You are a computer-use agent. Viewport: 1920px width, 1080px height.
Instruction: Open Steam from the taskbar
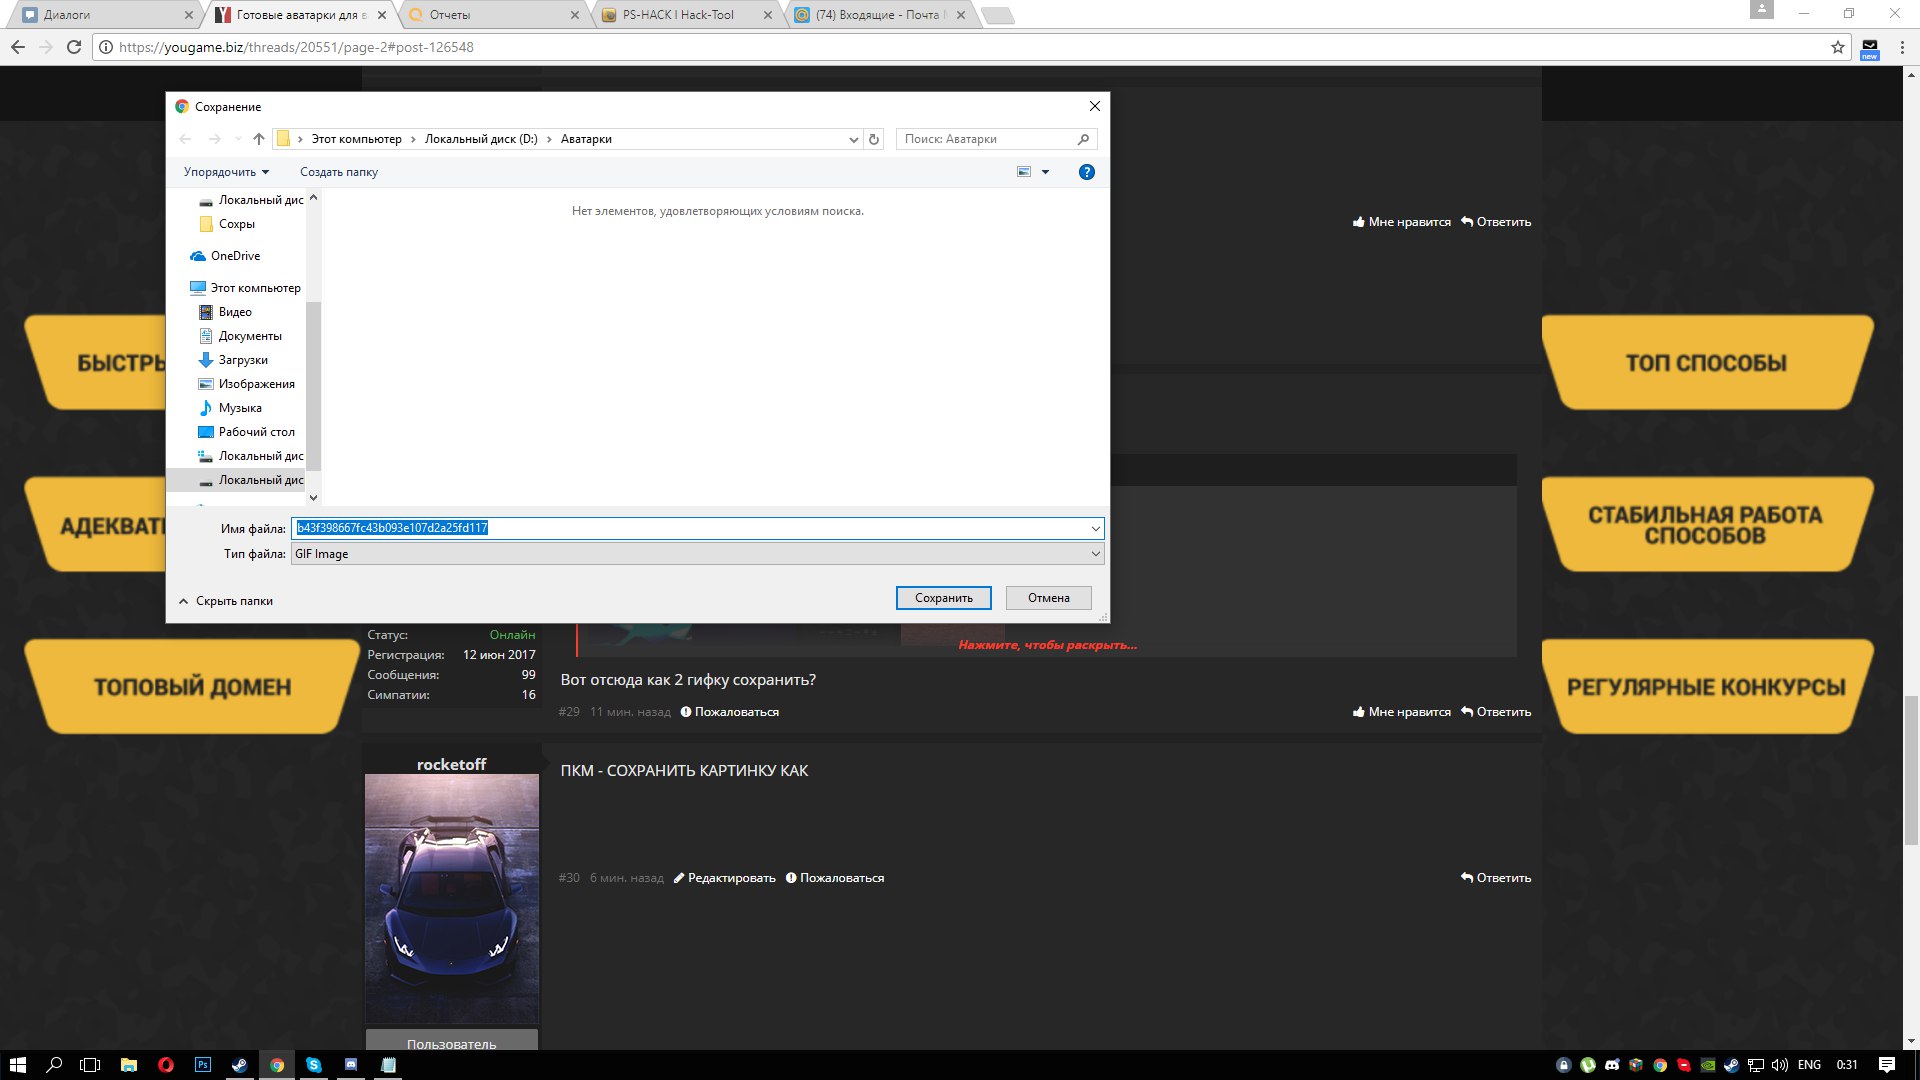(240, 1065)
